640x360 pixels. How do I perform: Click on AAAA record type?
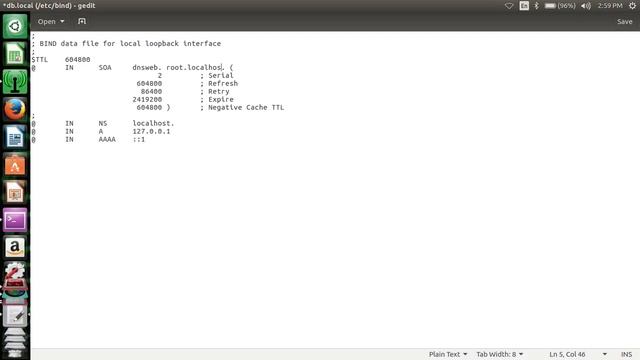[107, 139]
